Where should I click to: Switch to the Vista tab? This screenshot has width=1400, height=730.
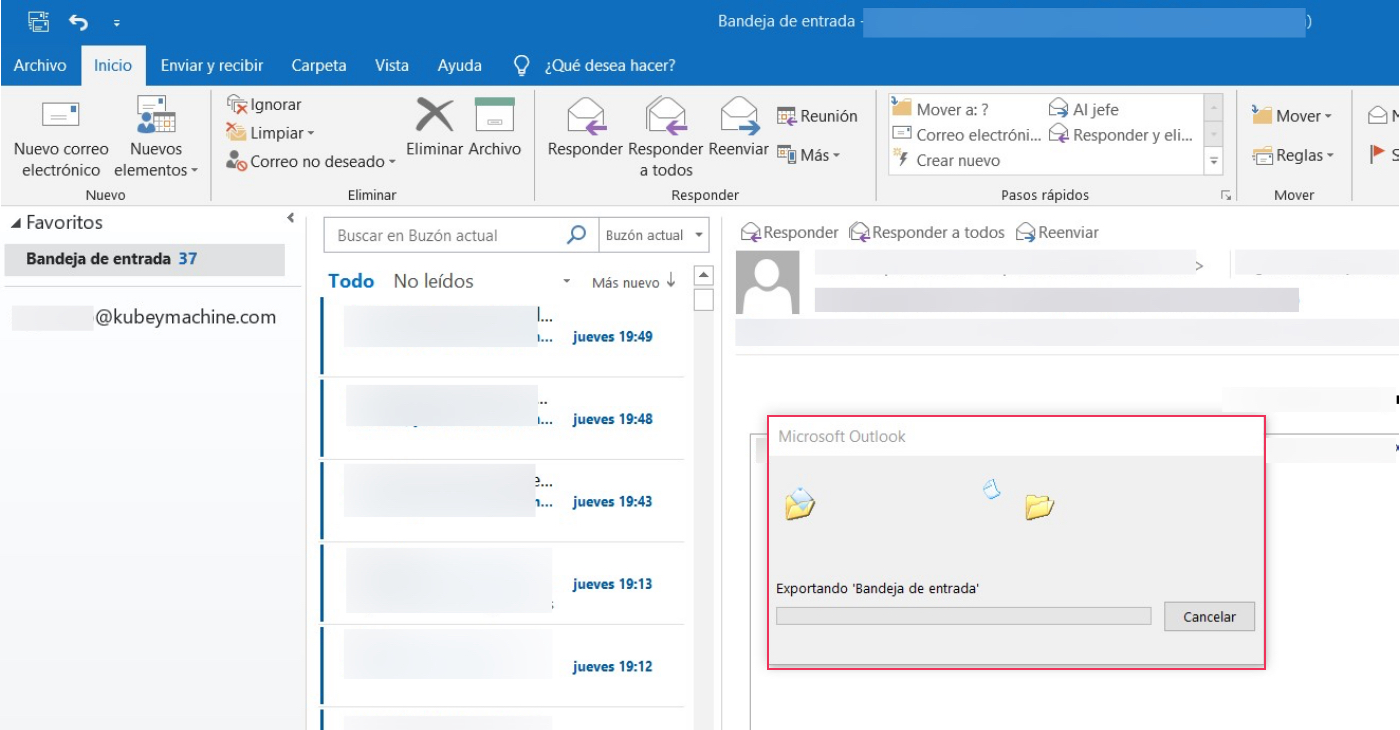pyautogui.click(x=392, y=65)
